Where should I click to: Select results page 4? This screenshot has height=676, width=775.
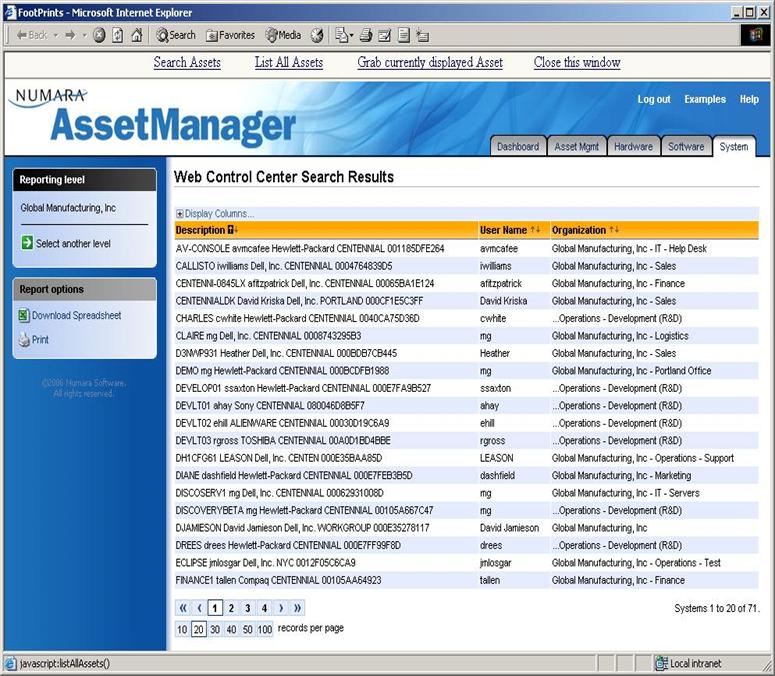(264, 608)
